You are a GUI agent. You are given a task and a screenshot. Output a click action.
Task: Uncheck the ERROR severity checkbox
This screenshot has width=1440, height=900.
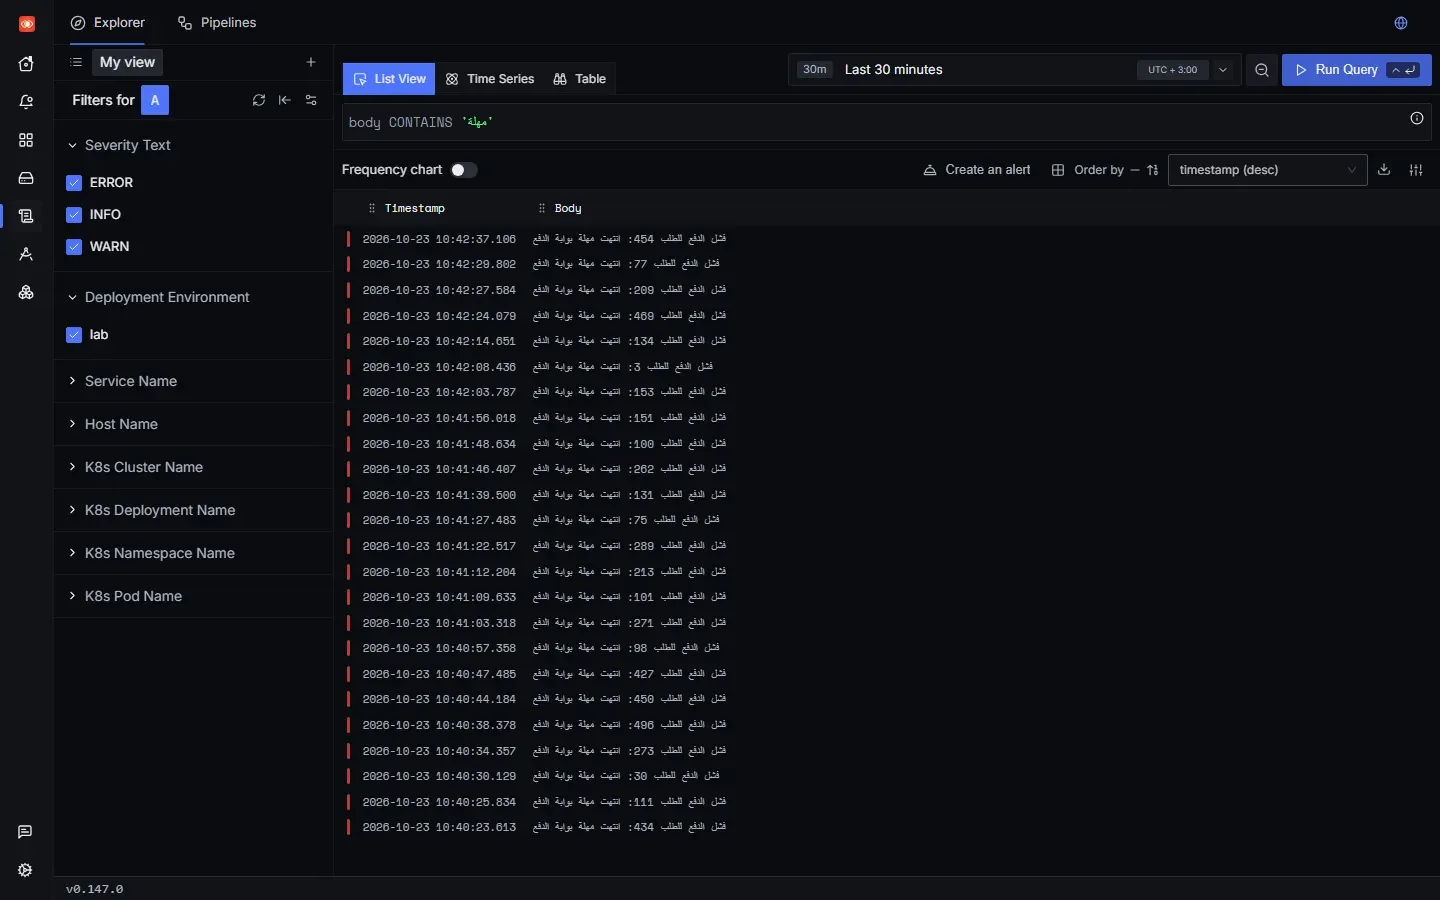click(x=74, y=183)
